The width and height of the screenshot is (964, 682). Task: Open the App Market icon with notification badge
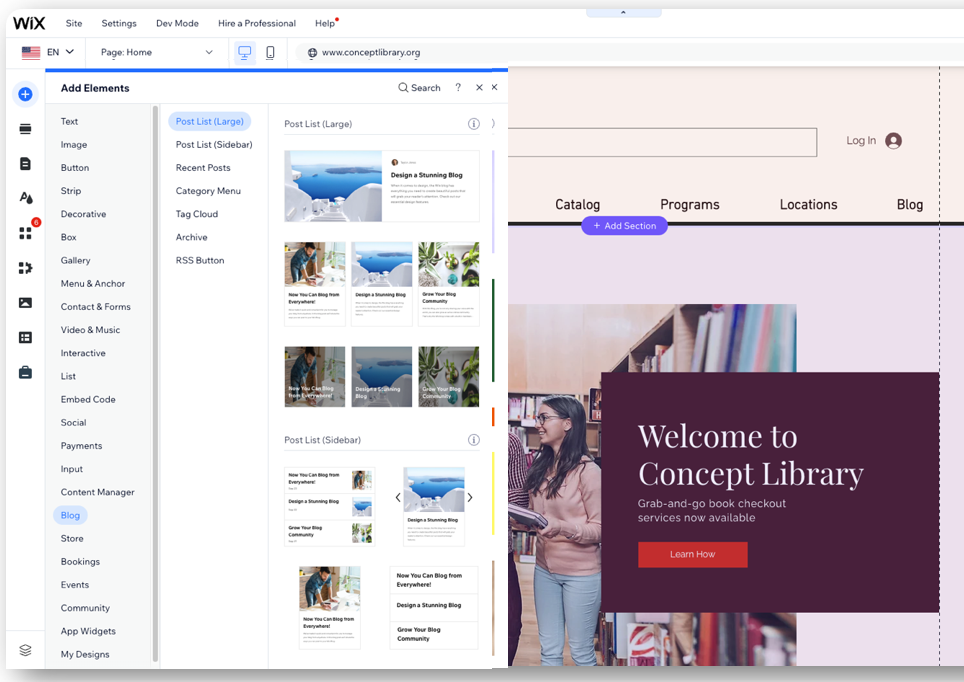coord(24,232)
